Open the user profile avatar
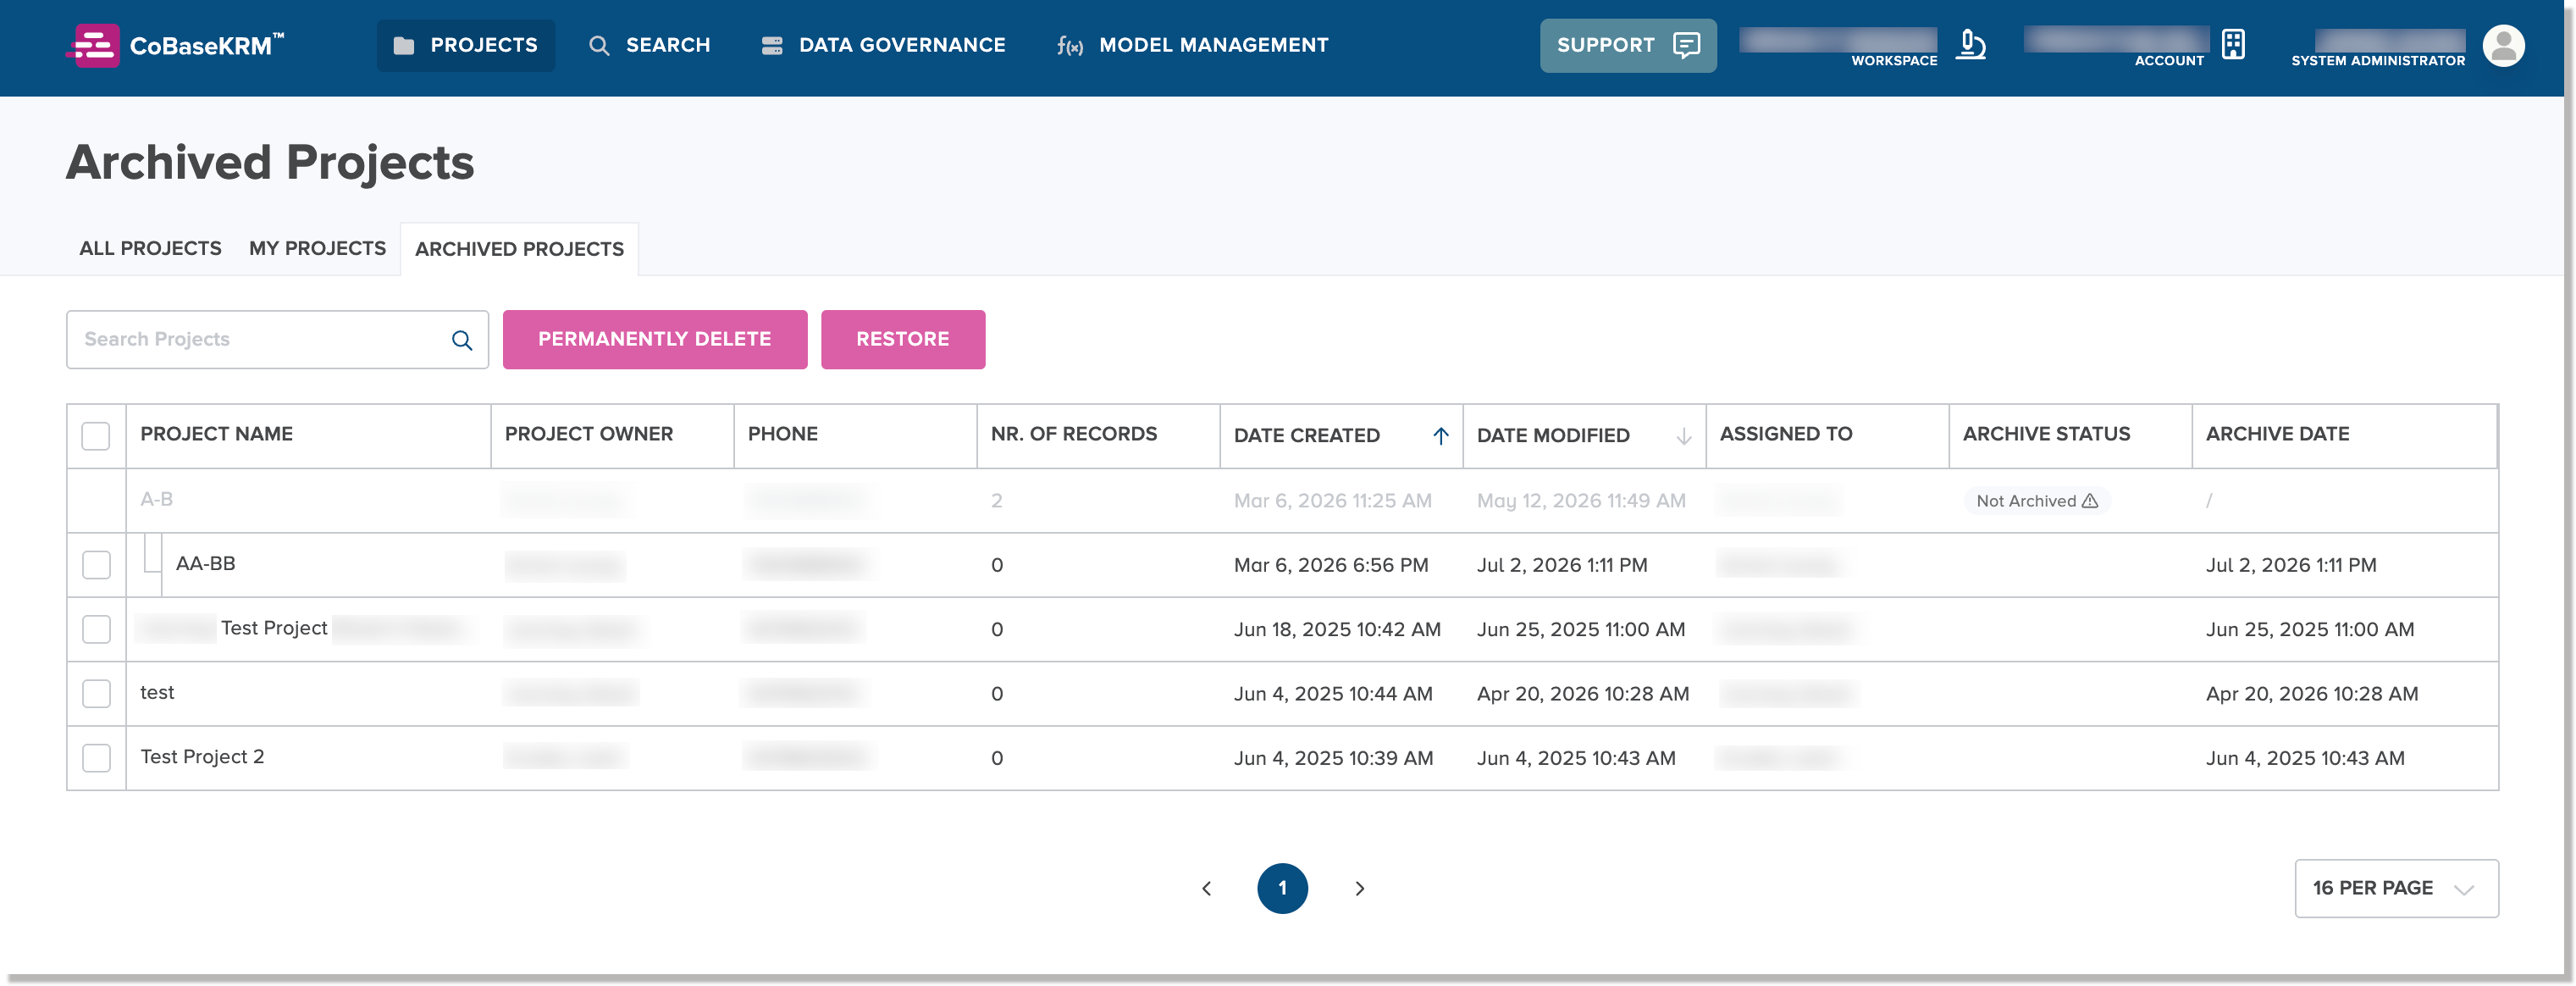The image size is (2576, 986). (x=2503, y=45)
